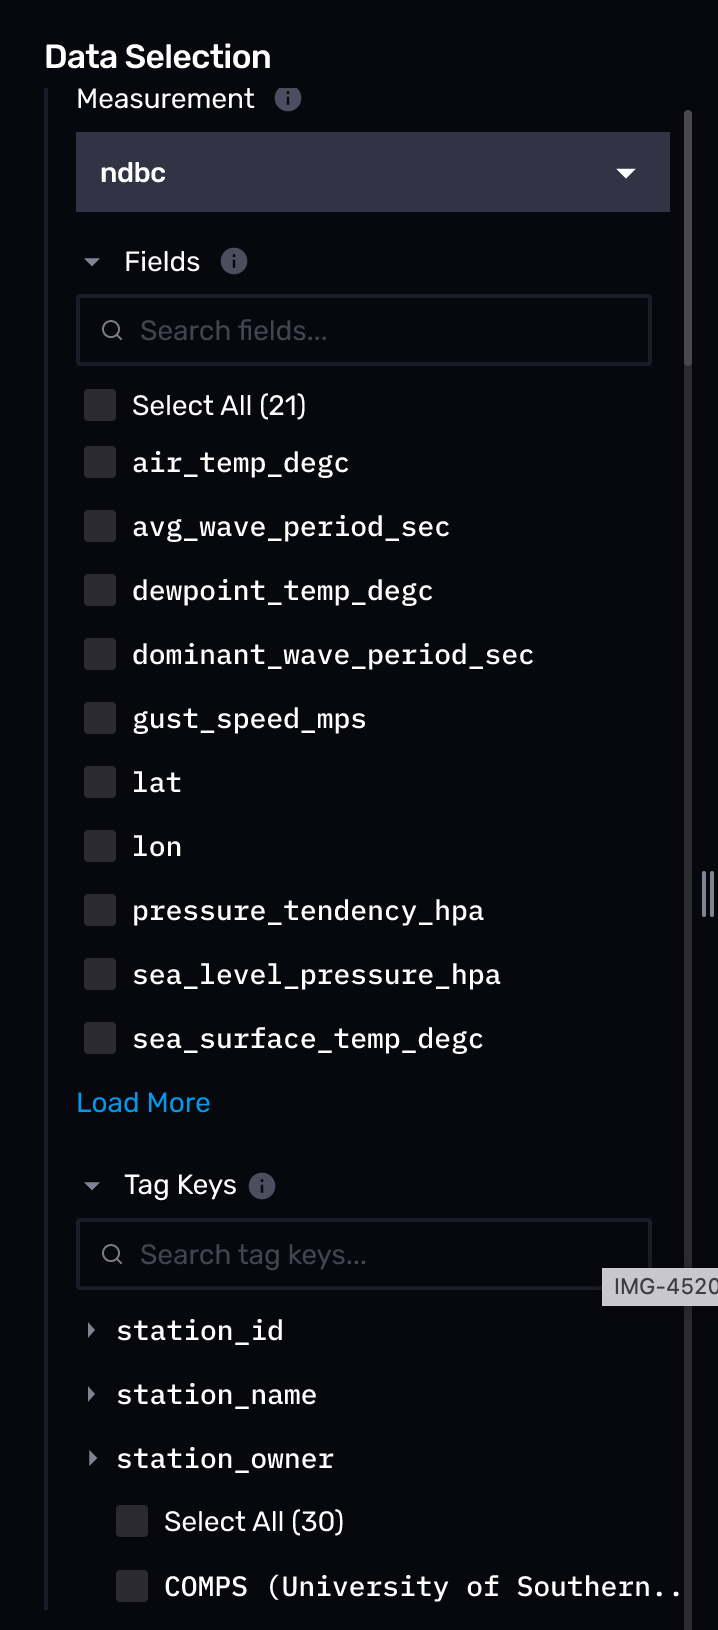Click the dropdown caret on the ndbc selector
The image size is (718, 1630).
coord(626,172)
